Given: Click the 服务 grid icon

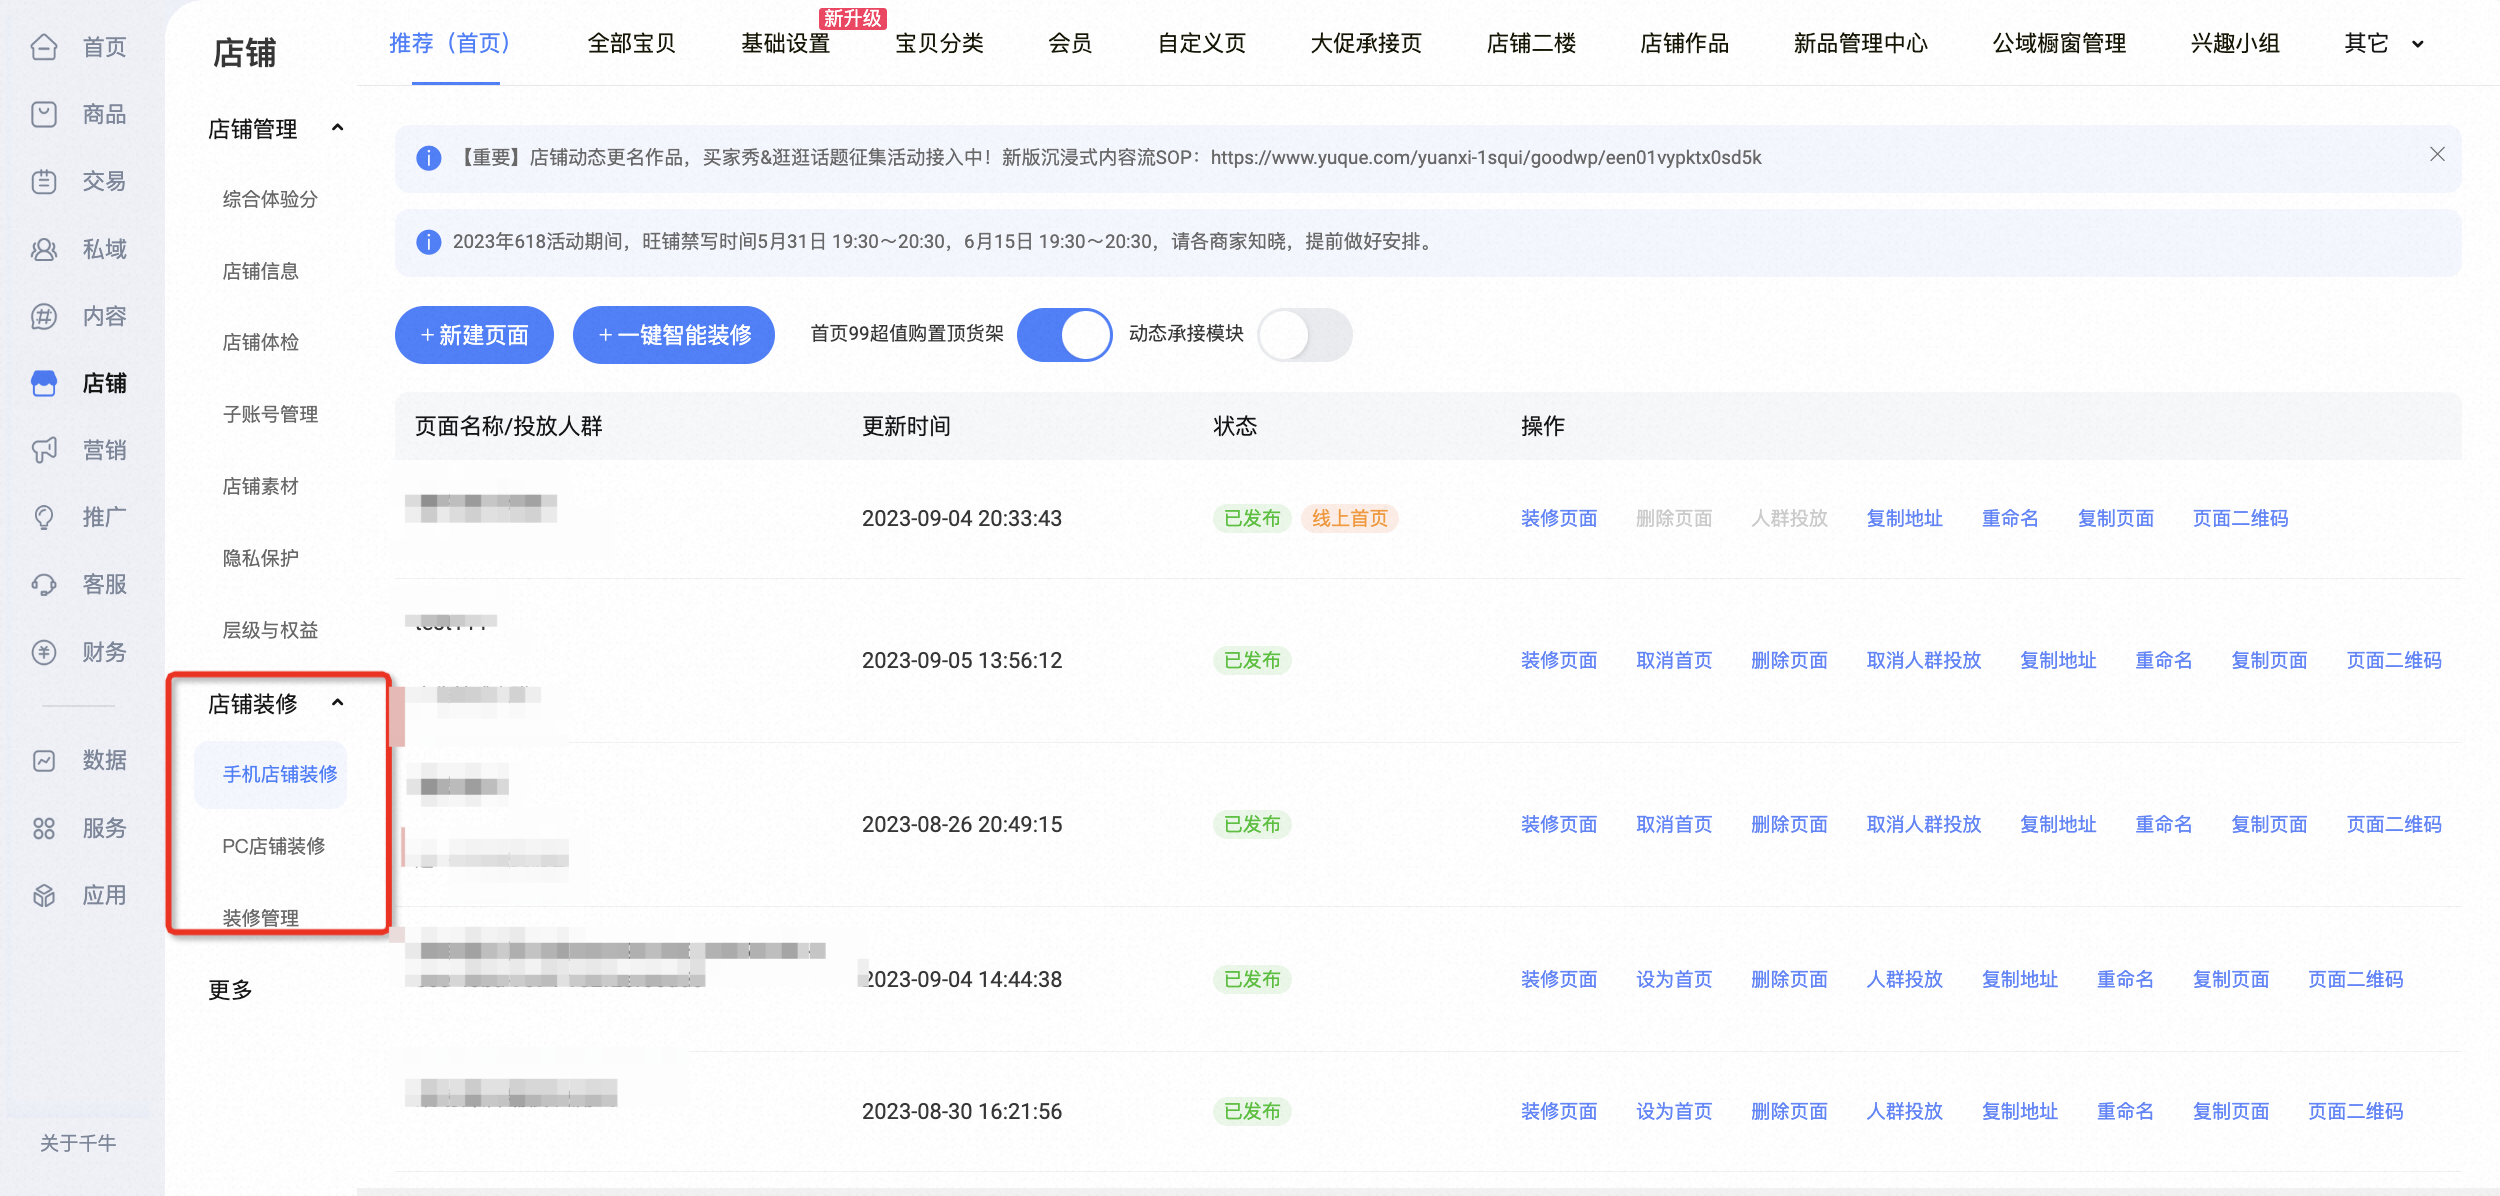Looking at the screenshot, I should tap(44, 828).
